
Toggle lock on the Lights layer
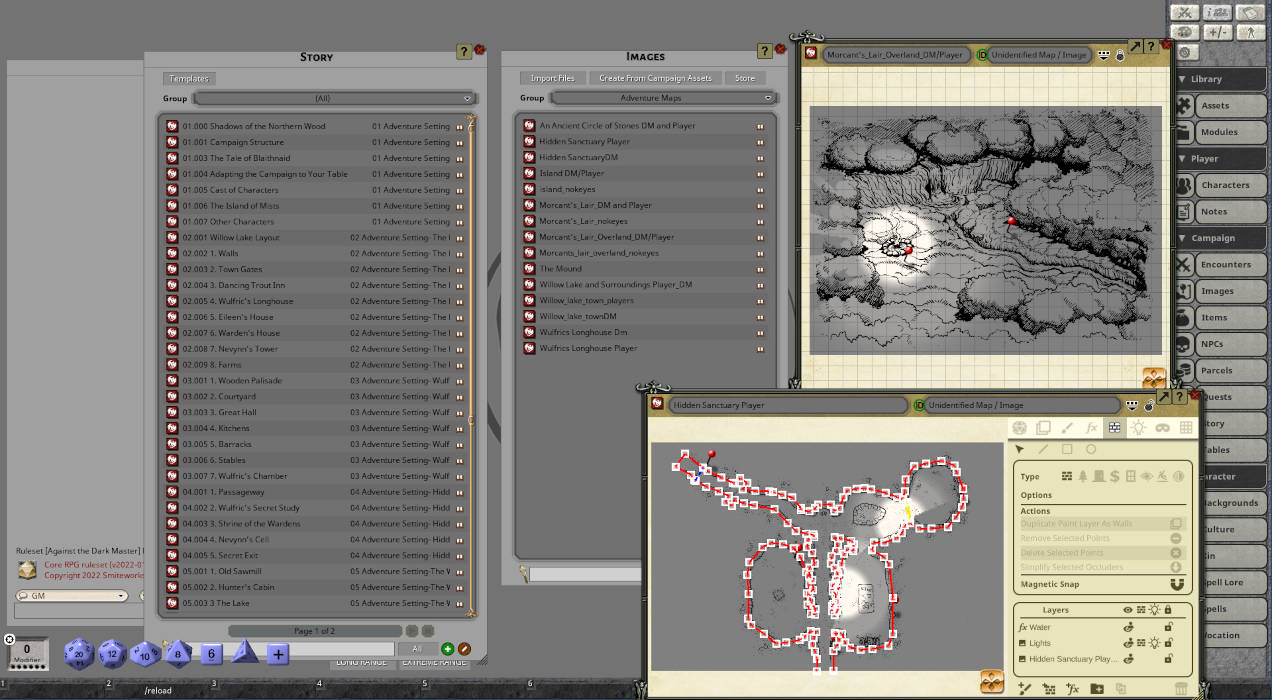point(1167,643)
